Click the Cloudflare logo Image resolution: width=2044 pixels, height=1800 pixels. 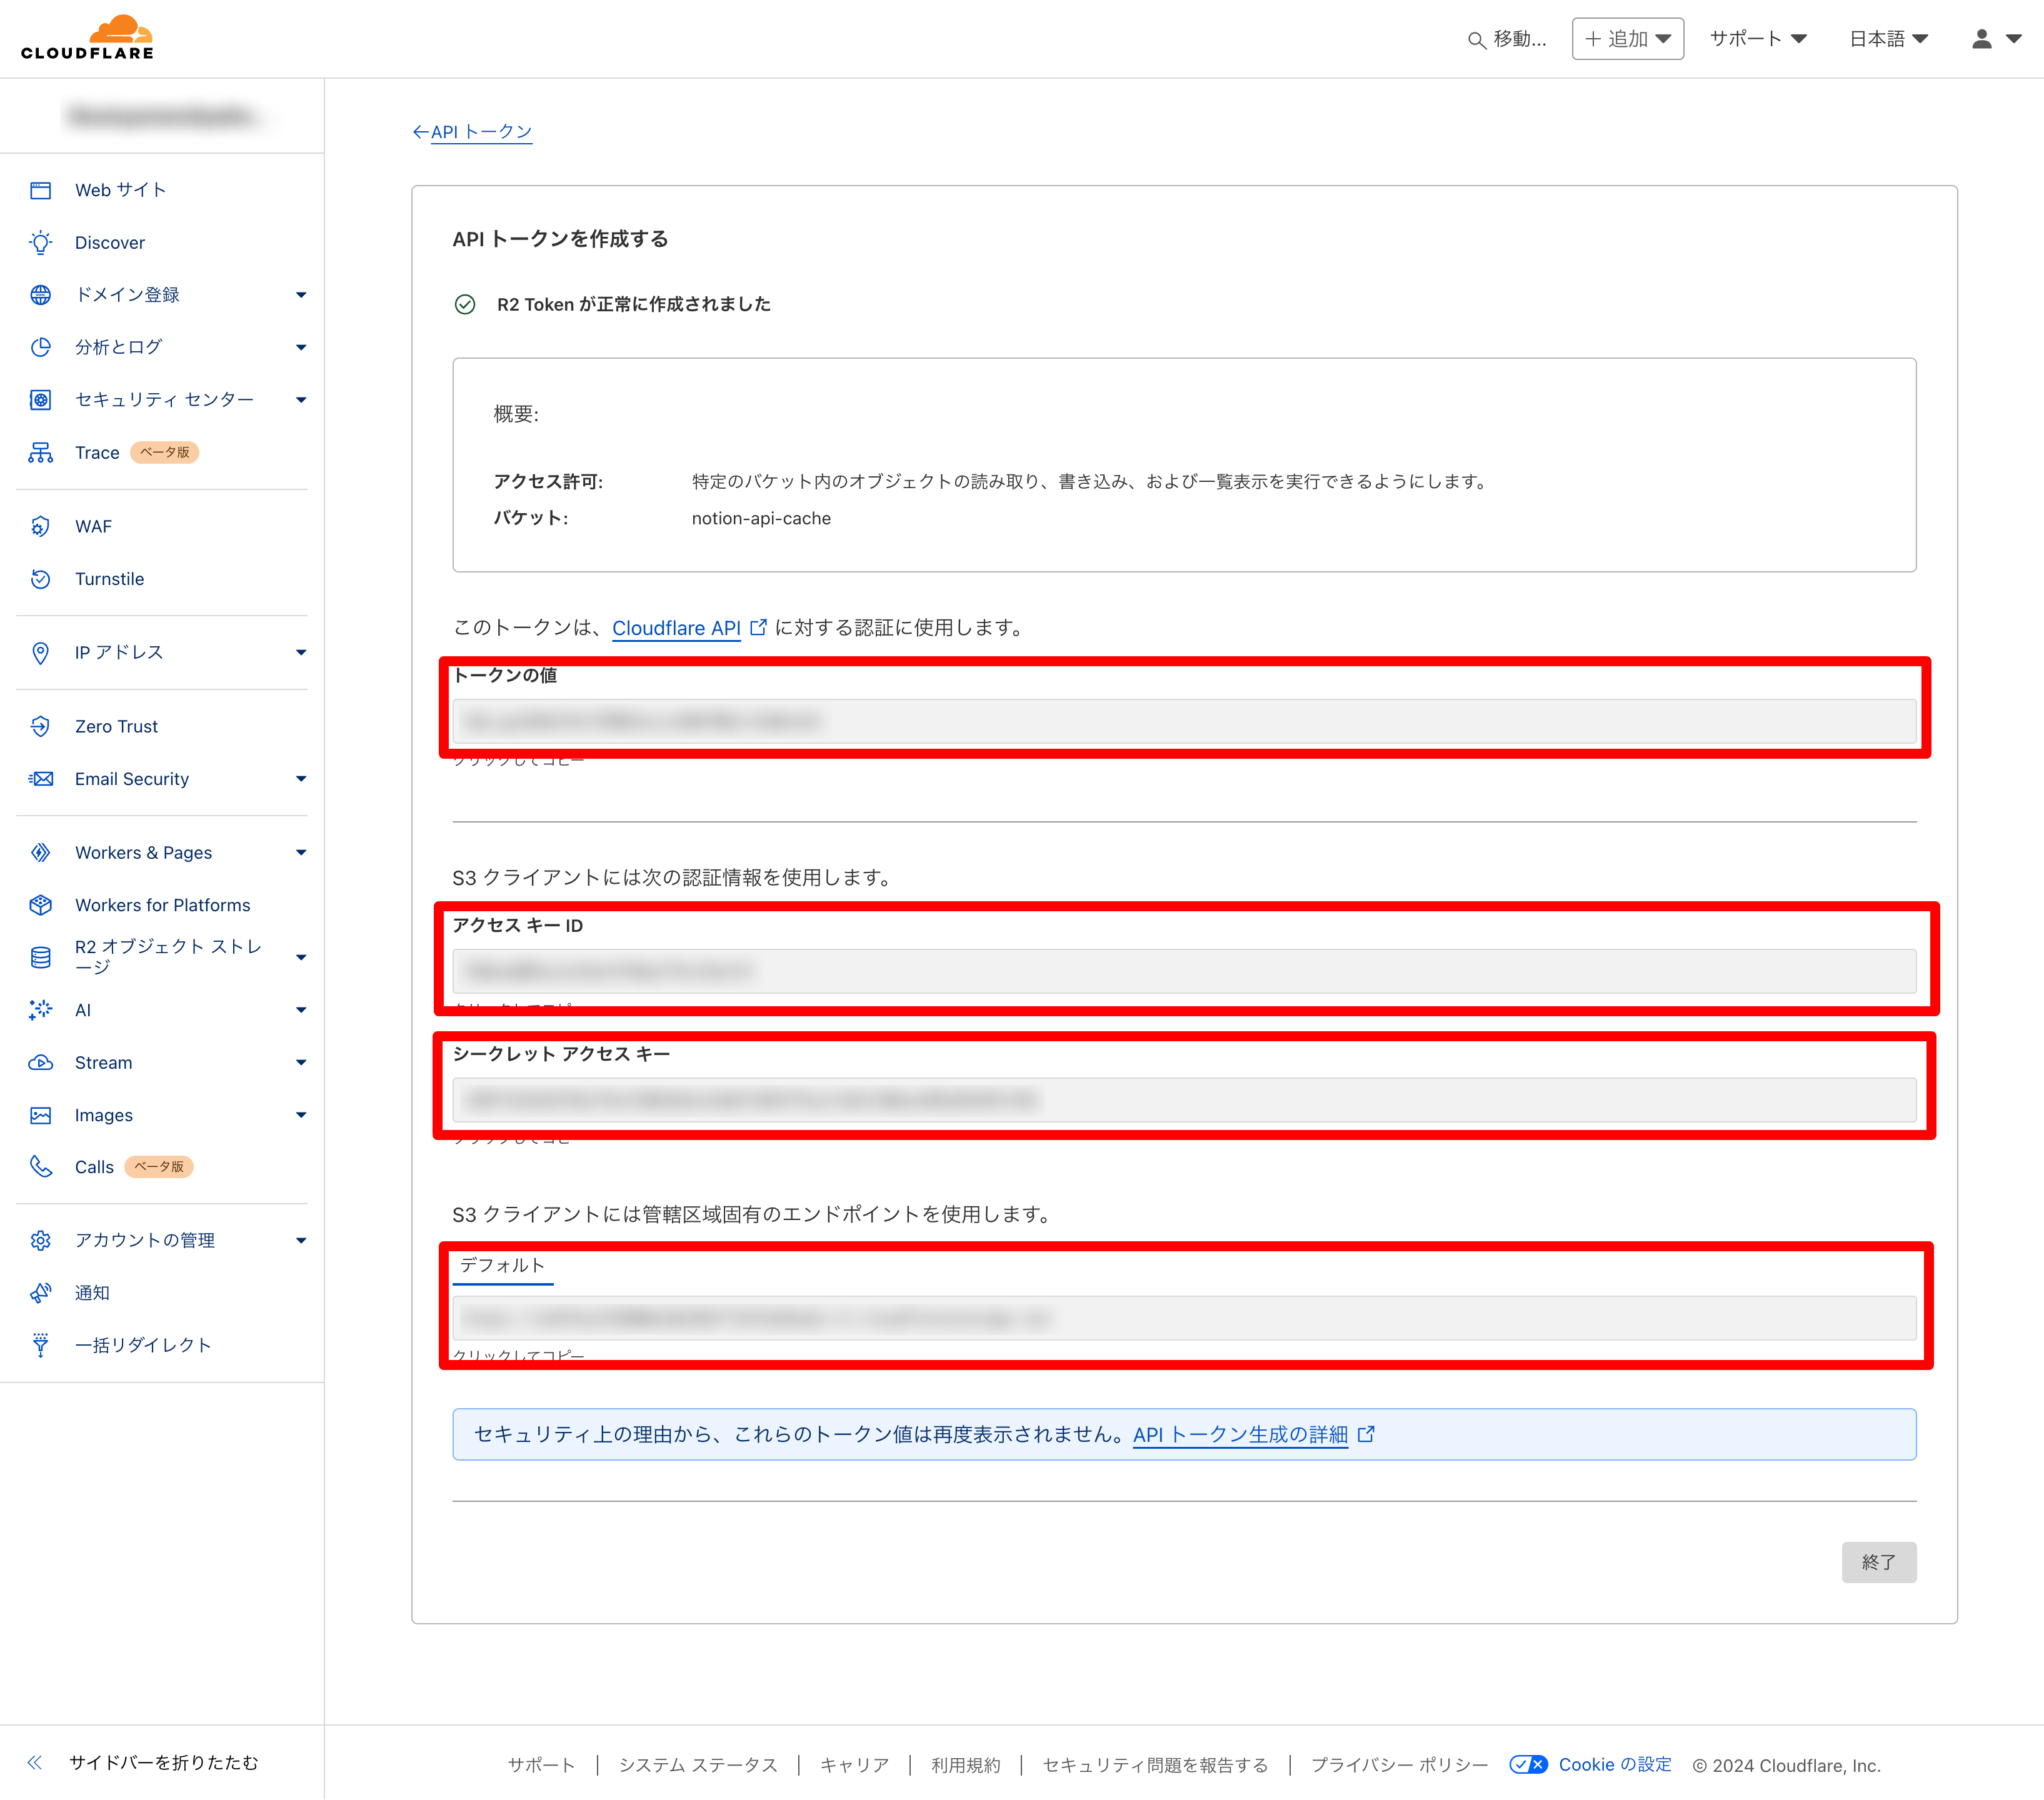click(87, 38)
